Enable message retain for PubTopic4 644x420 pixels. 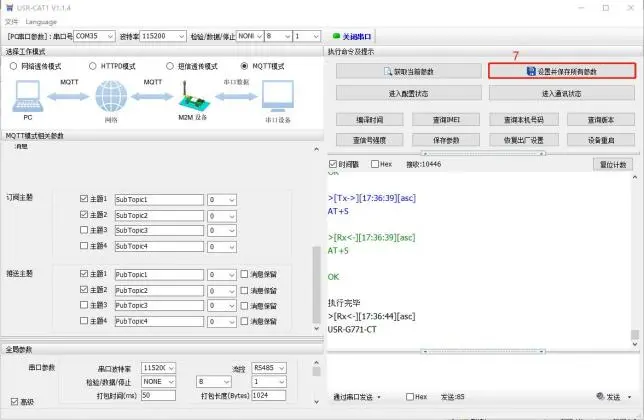coord(244,321)
